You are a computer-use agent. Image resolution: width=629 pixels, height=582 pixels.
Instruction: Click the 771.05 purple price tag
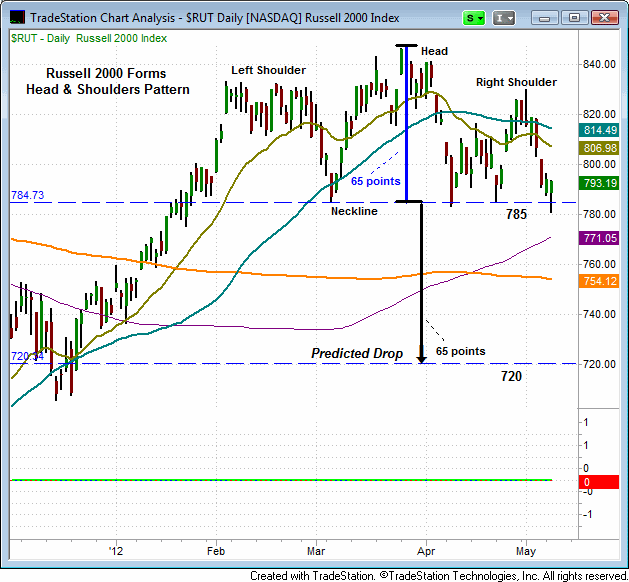coord(599,238)
